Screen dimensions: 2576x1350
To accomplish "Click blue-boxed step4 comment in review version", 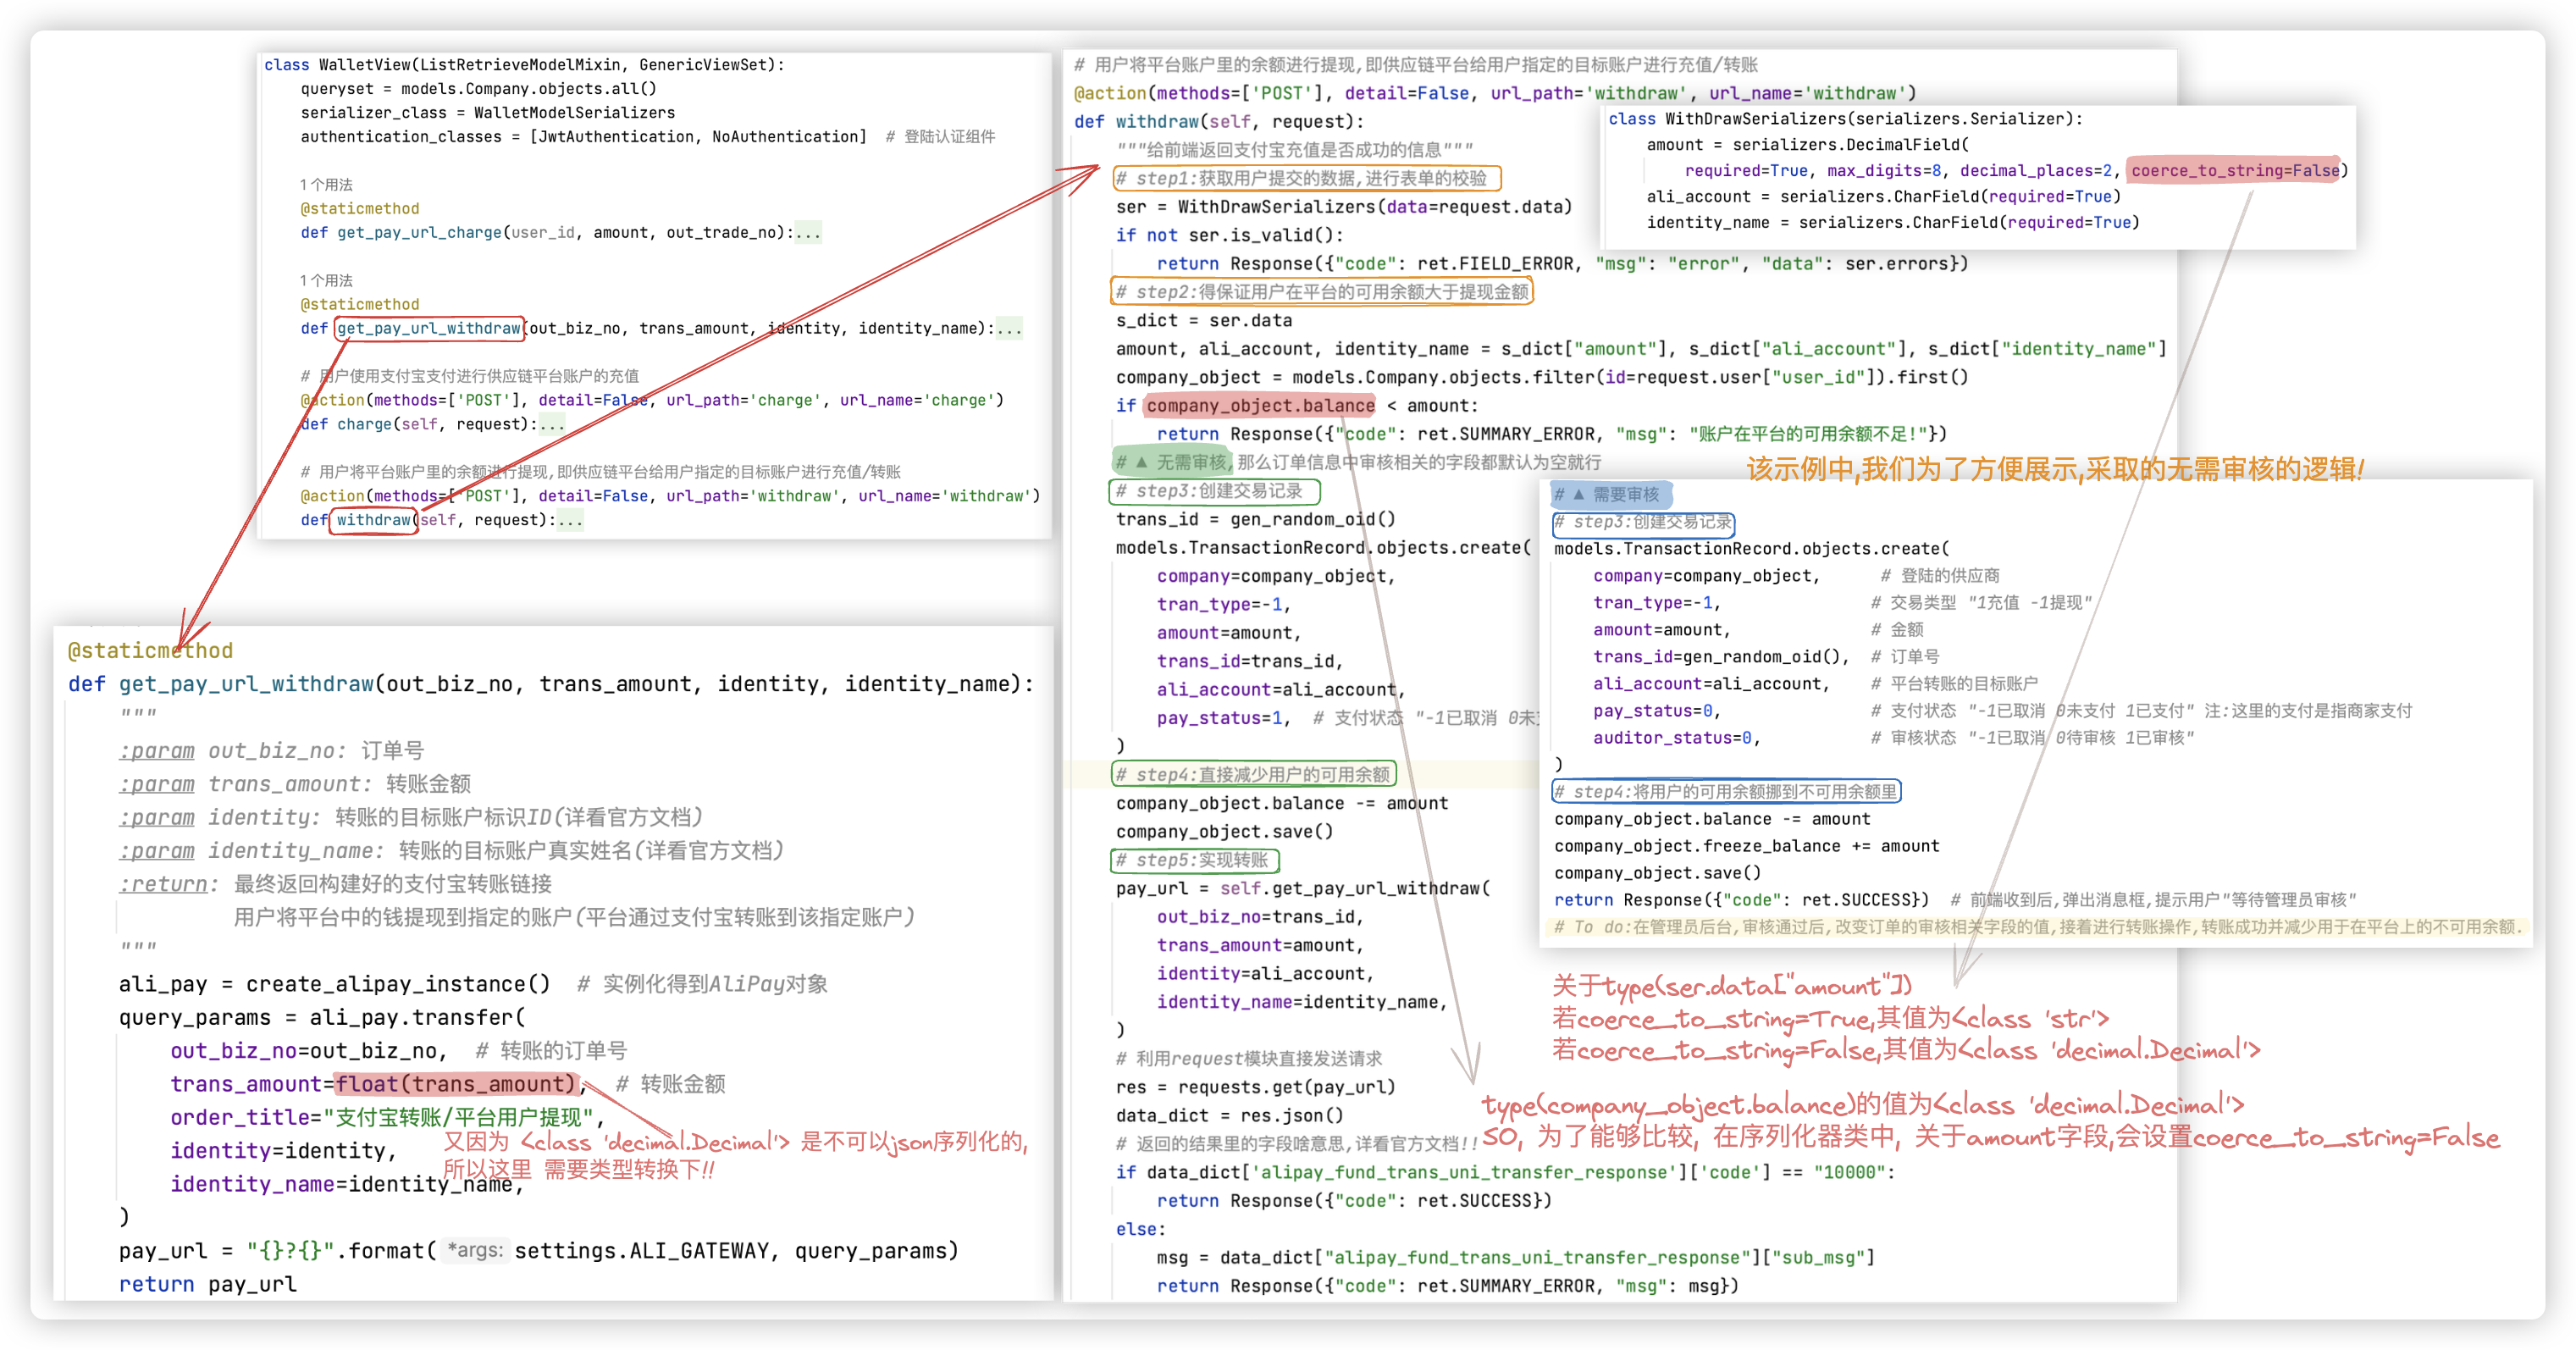I will [1725, 792].
